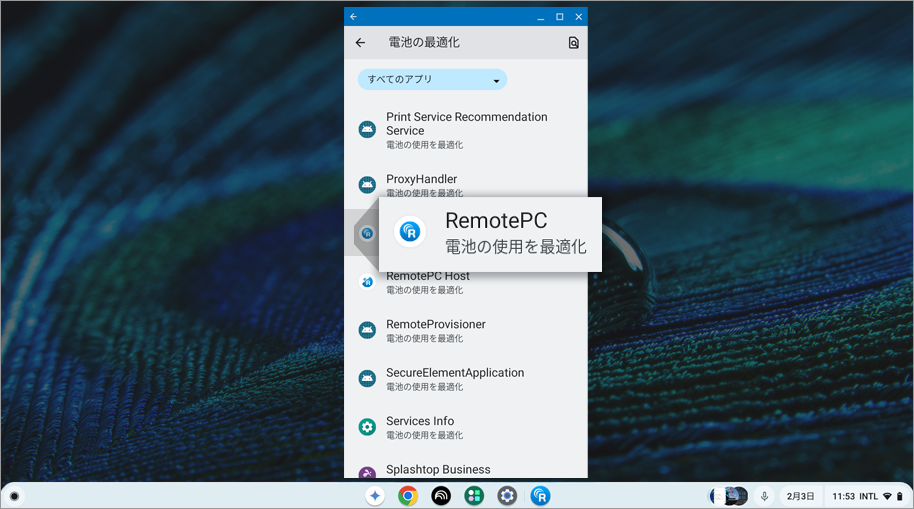Click the Print Service Recommendation Service app icon

[367, 129]
